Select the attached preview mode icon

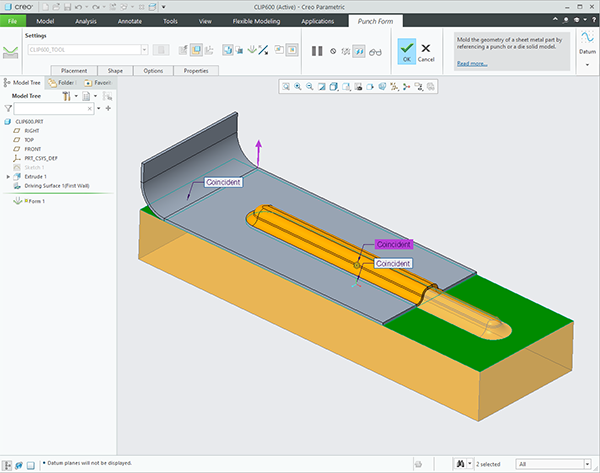click(359, 51)
